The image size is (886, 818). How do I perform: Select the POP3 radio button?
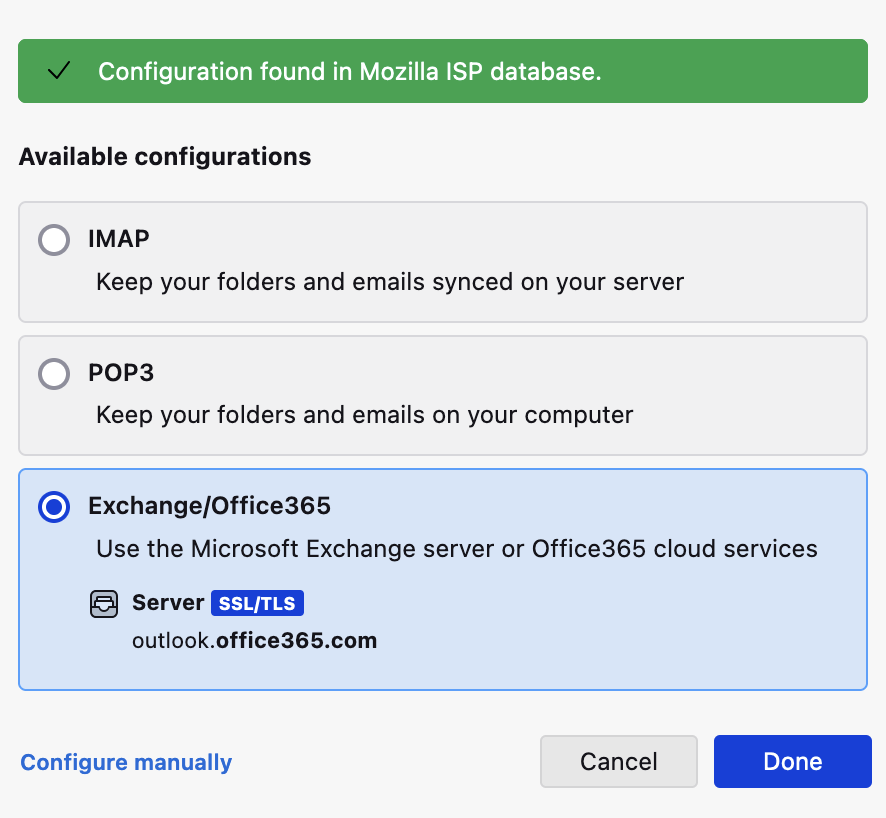[54, 373]
